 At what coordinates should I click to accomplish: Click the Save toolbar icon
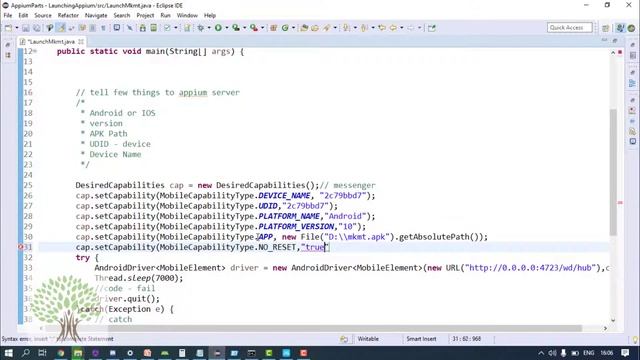(x=26, y=28)
